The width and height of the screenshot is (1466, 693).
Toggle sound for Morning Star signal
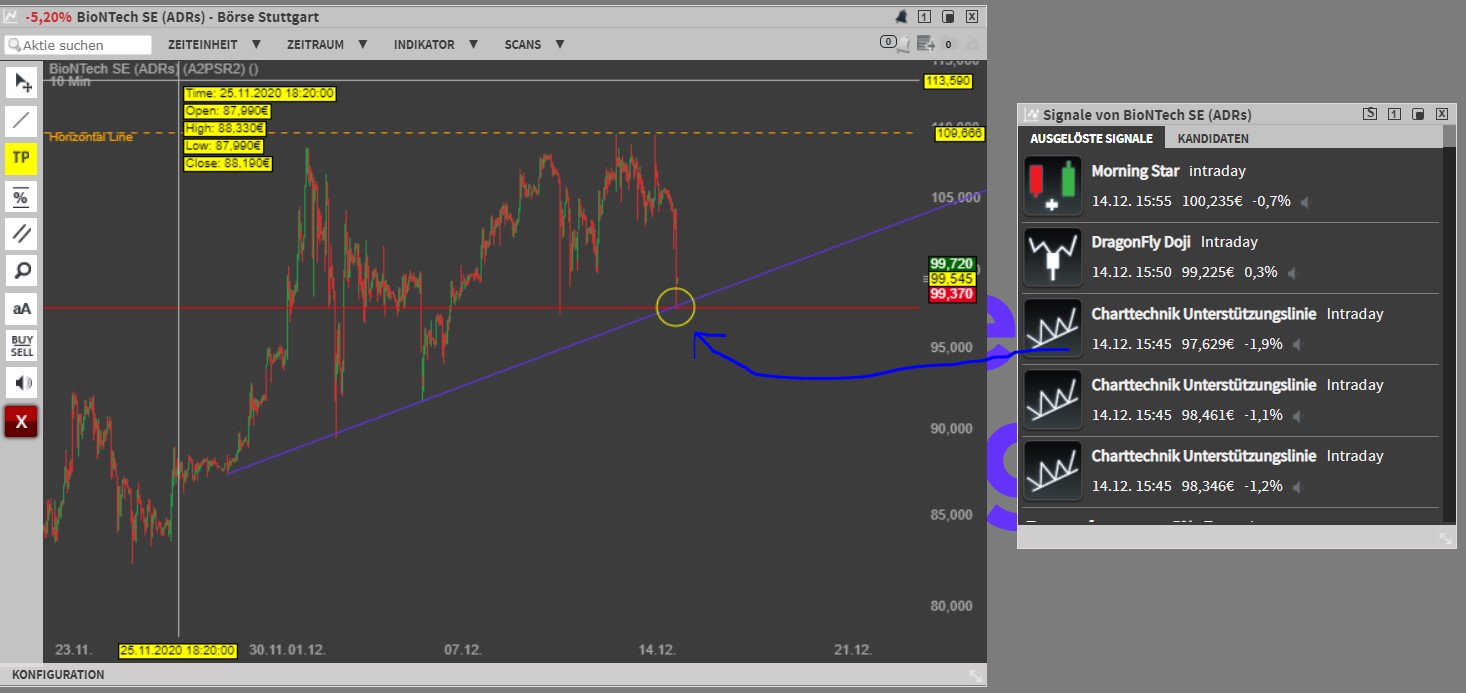pyautogui.click(x=1305, y=202)
